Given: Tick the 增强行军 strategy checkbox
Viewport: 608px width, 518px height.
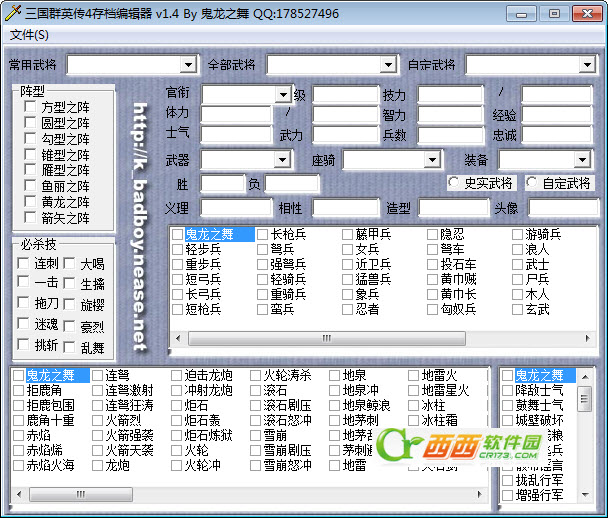Looking at the screenshot, I should [x=508, y=495].
